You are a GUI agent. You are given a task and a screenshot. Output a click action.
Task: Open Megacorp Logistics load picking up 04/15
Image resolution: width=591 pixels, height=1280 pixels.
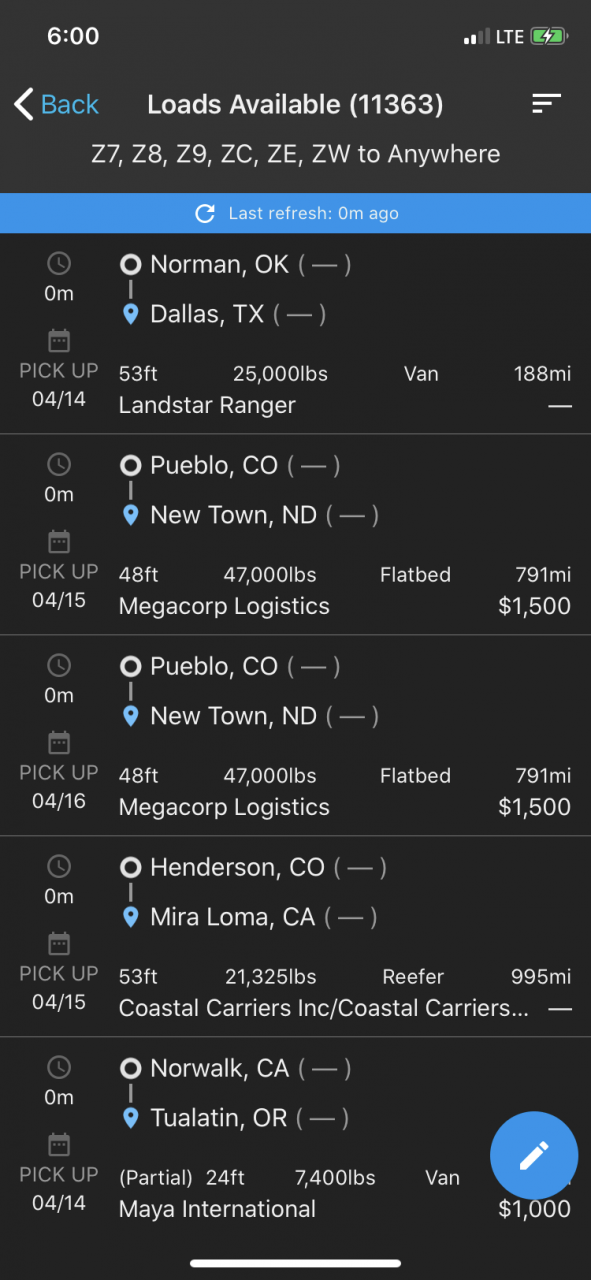(295, 535)
